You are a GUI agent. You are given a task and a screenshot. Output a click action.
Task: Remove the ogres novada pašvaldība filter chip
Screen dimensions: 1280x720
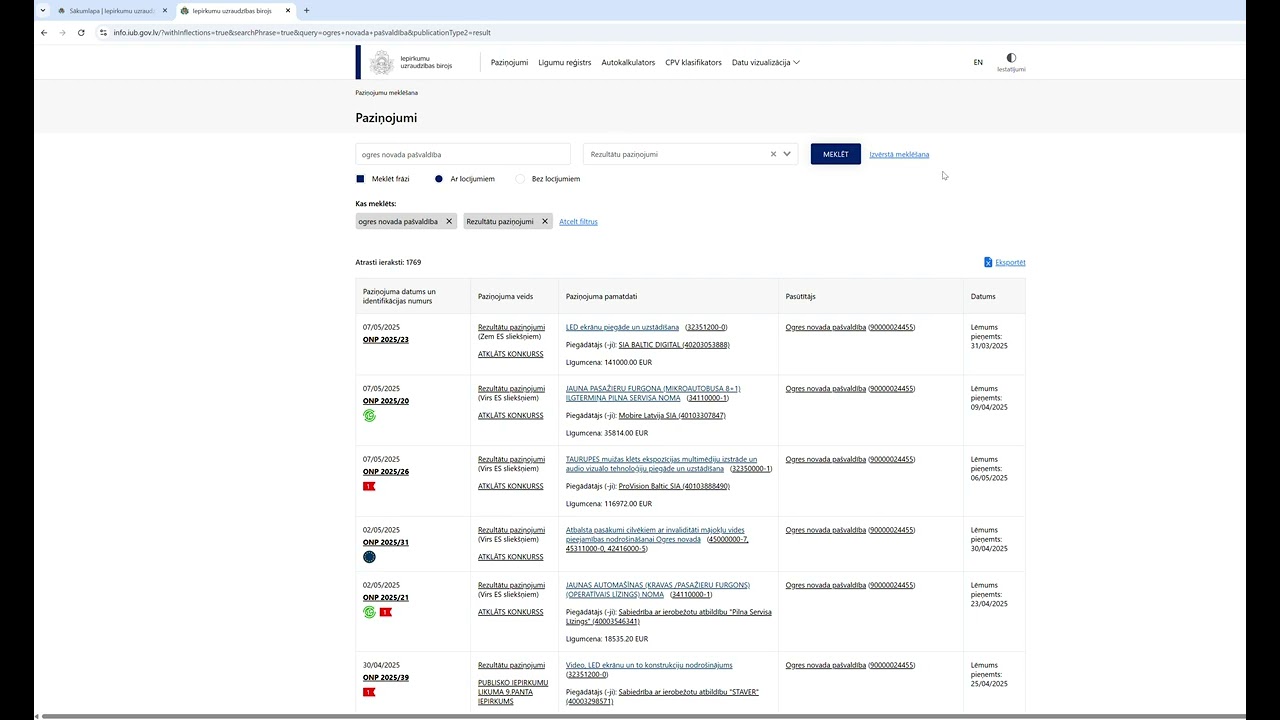pos(449,221)
